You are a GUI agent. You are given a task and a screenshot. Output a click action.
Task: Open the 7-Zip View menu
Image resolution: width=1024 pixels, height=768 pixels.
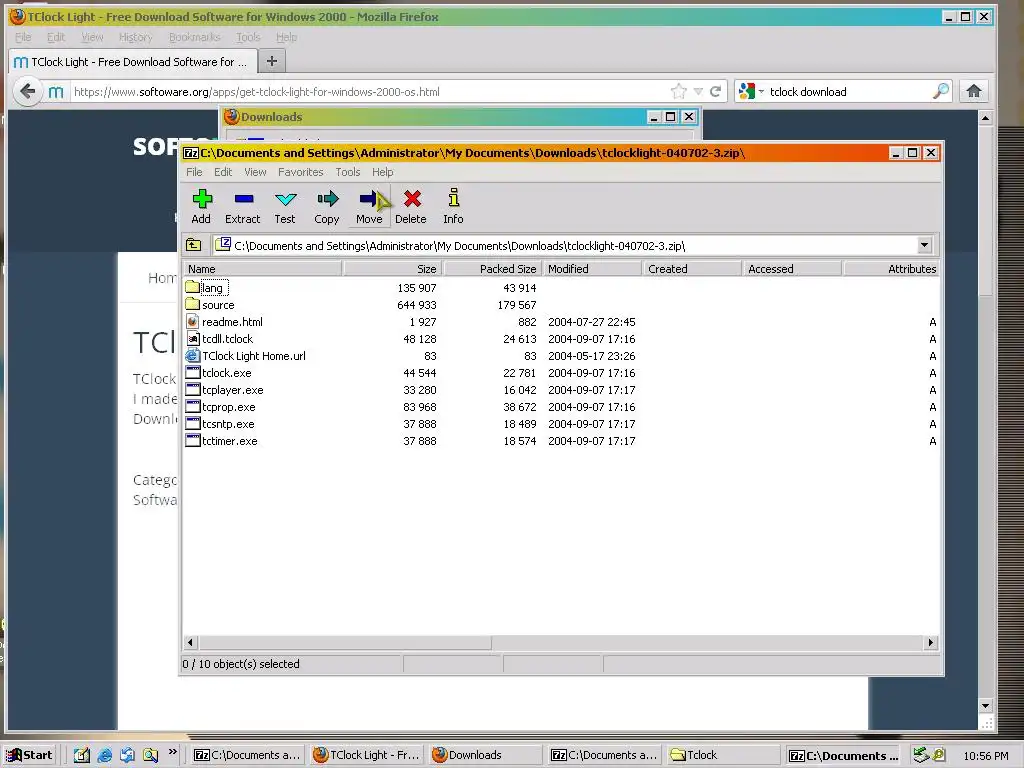(255, 172)
